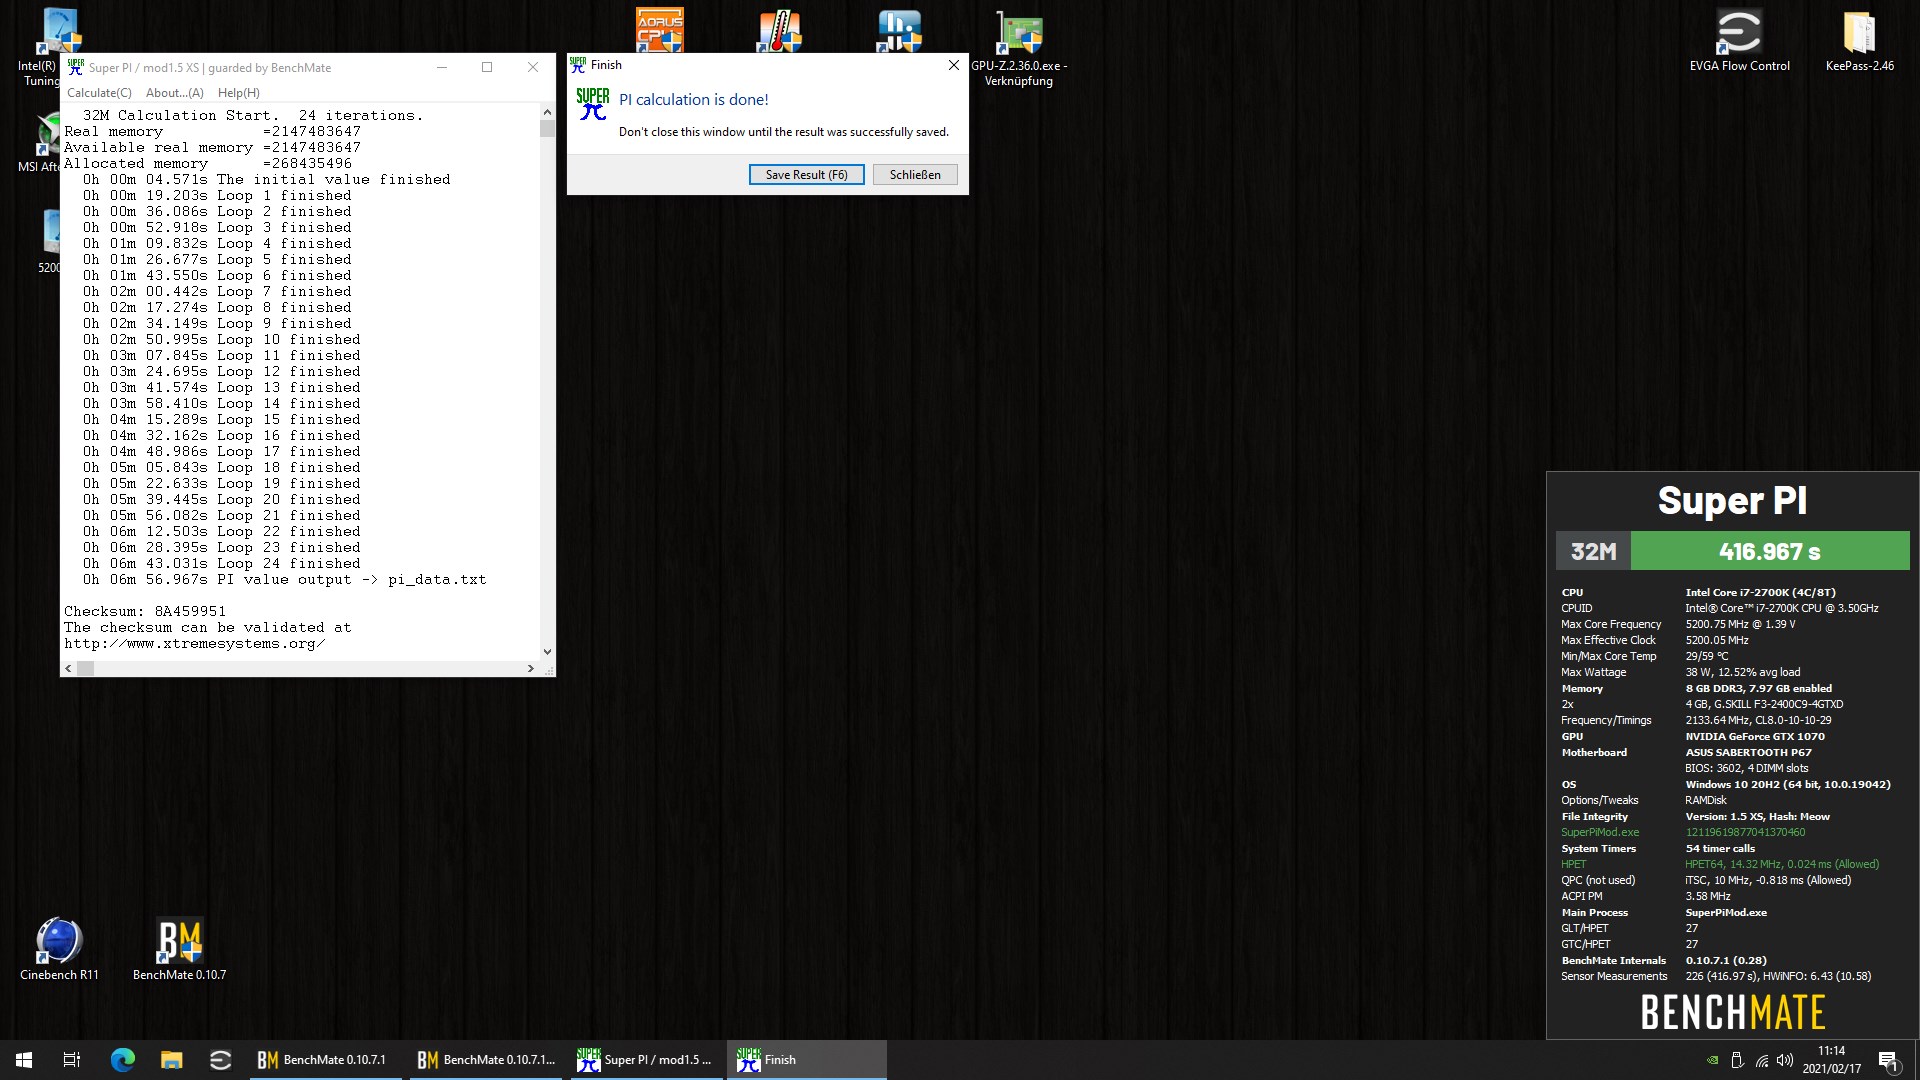
Task: Minimize the Super PI window
Action: point(442,67)
